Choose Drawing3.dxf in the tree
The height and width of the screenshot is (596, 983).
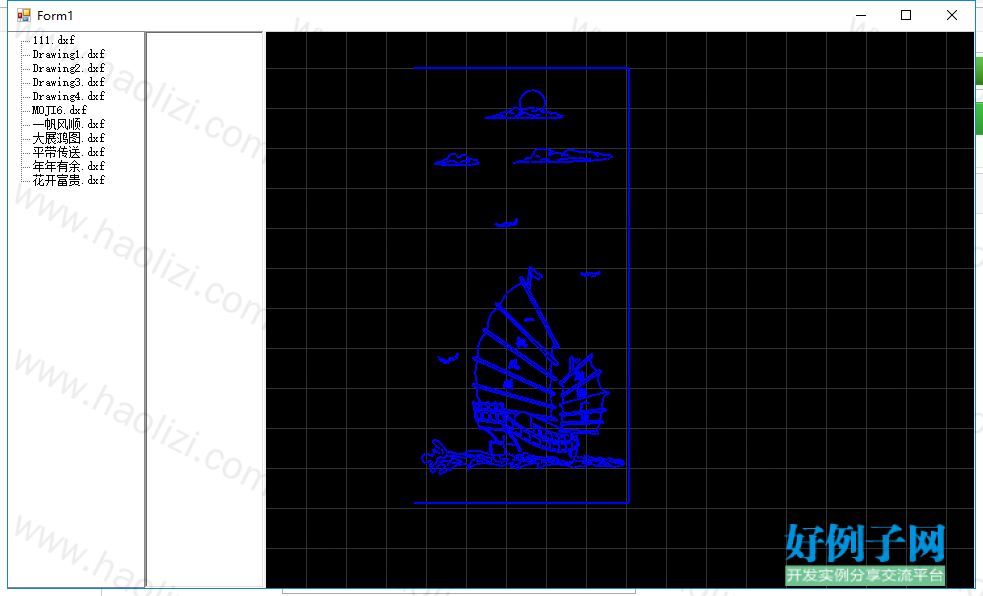click(68, 82)
